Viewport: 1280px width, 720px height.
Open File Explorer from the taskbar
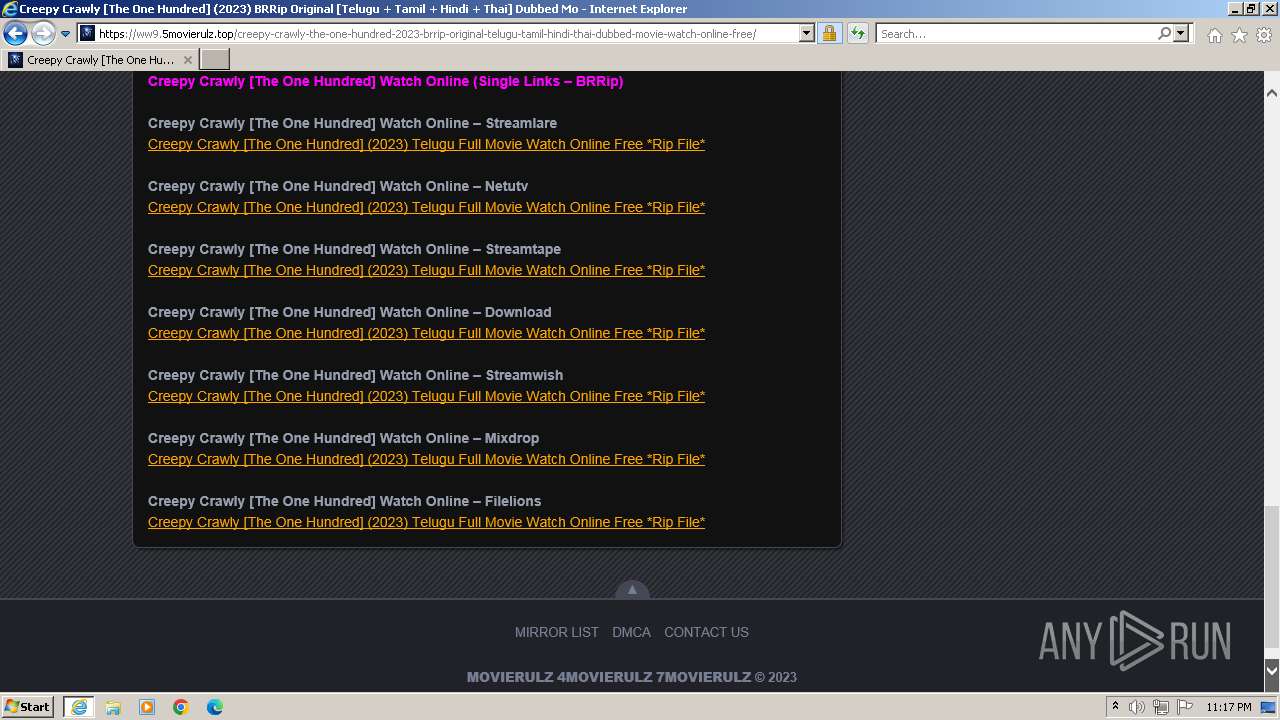[x=113, y=707]
